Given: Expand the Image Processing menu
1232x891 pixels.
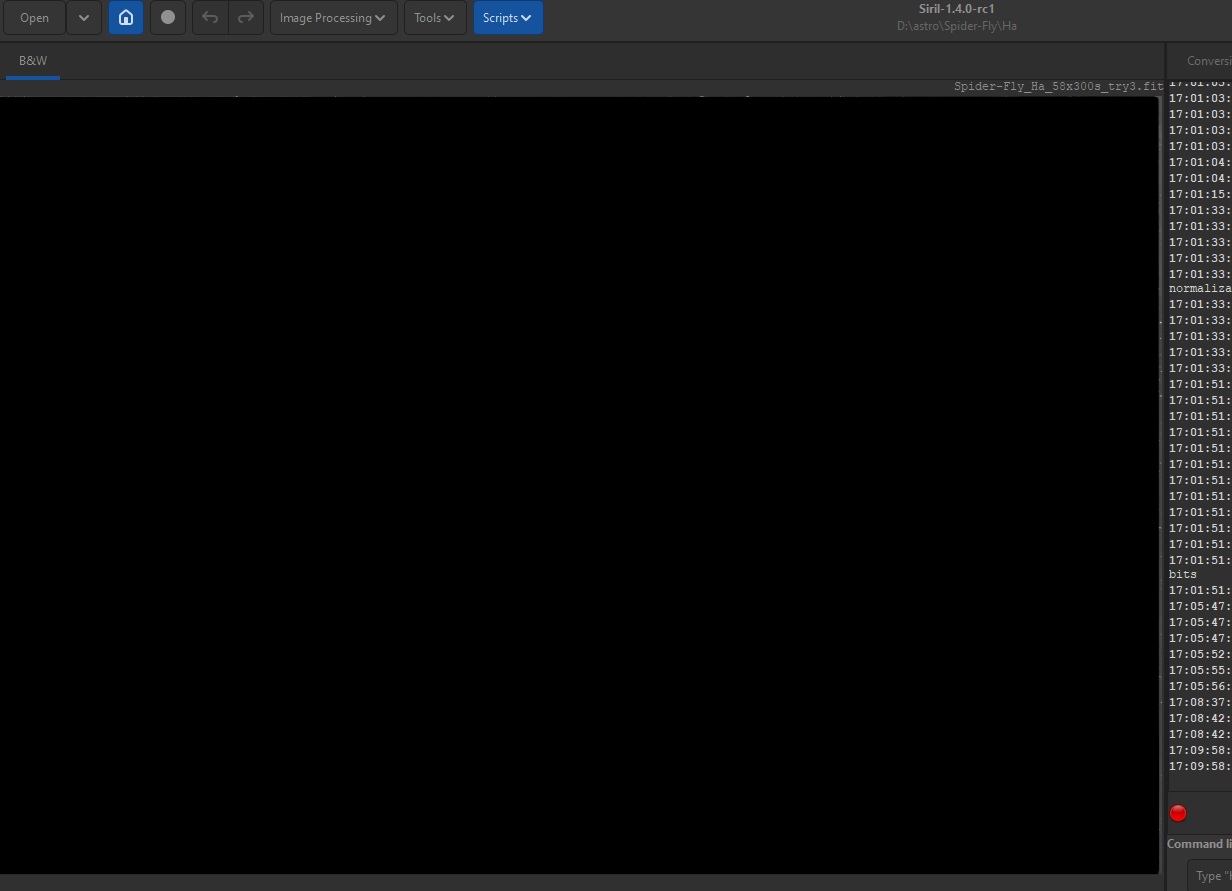Looking at the screenshot, I should click(x=333, y=18).
